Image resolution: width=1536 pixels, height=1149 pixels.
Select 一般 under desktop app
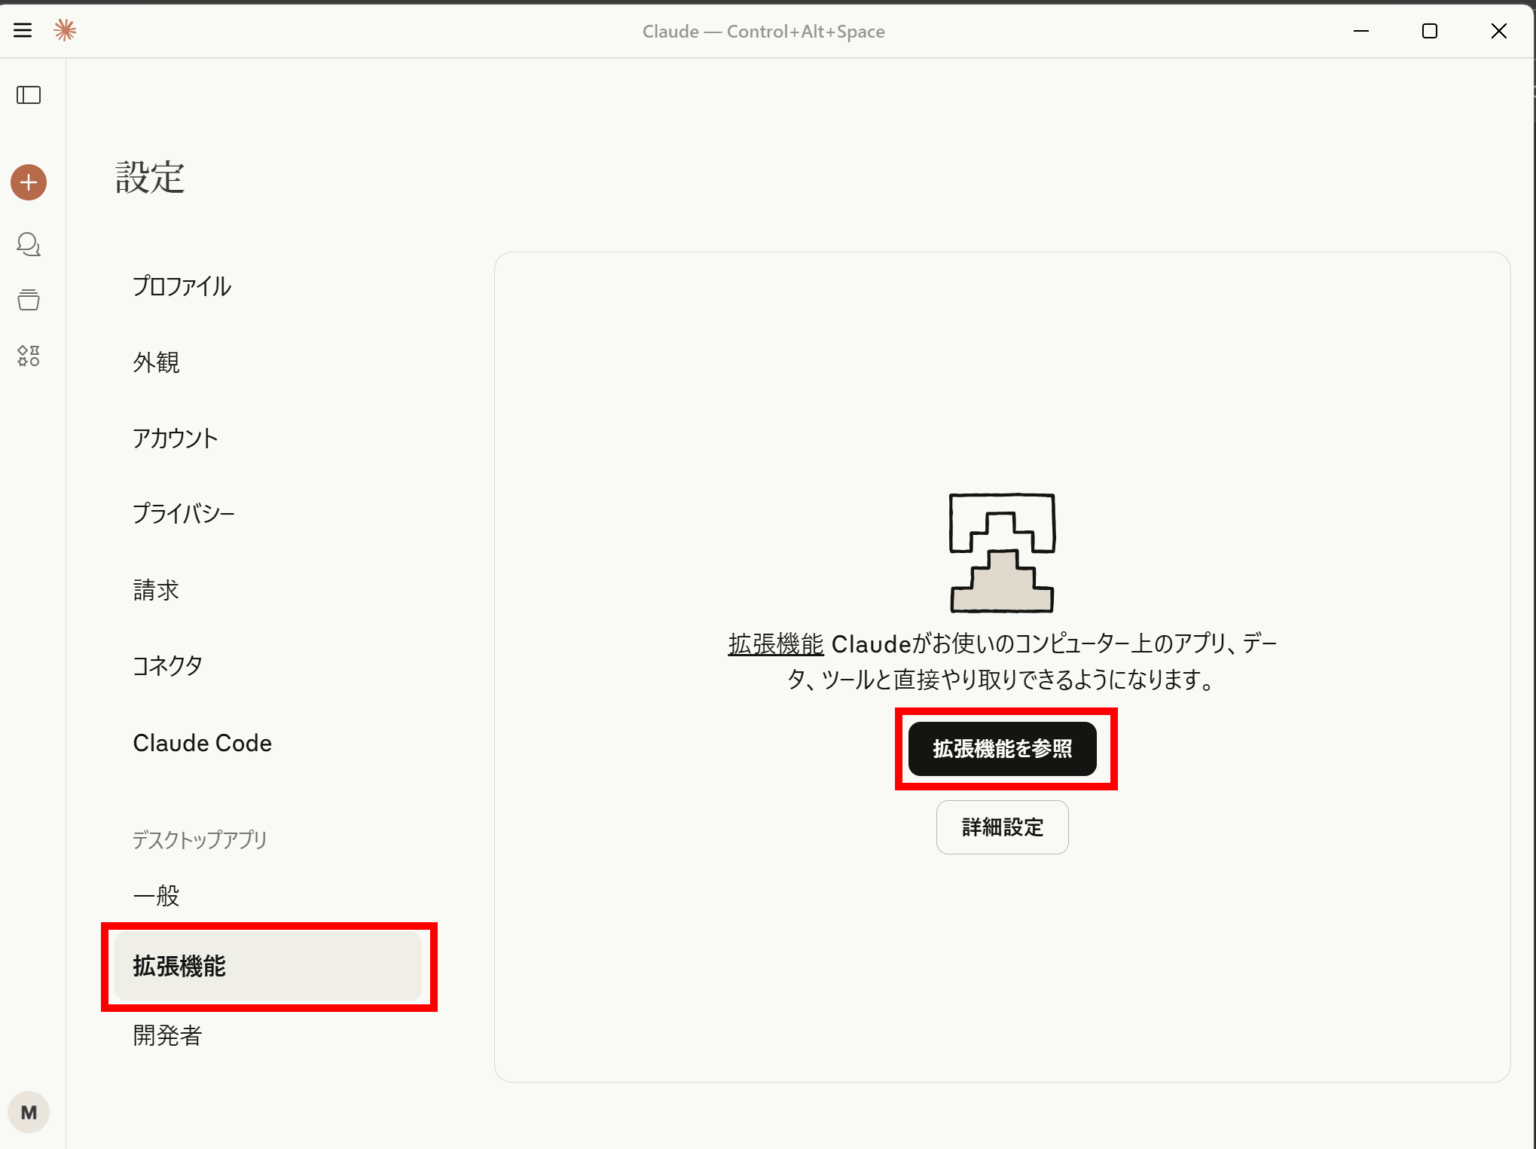[x=156, y=896]
